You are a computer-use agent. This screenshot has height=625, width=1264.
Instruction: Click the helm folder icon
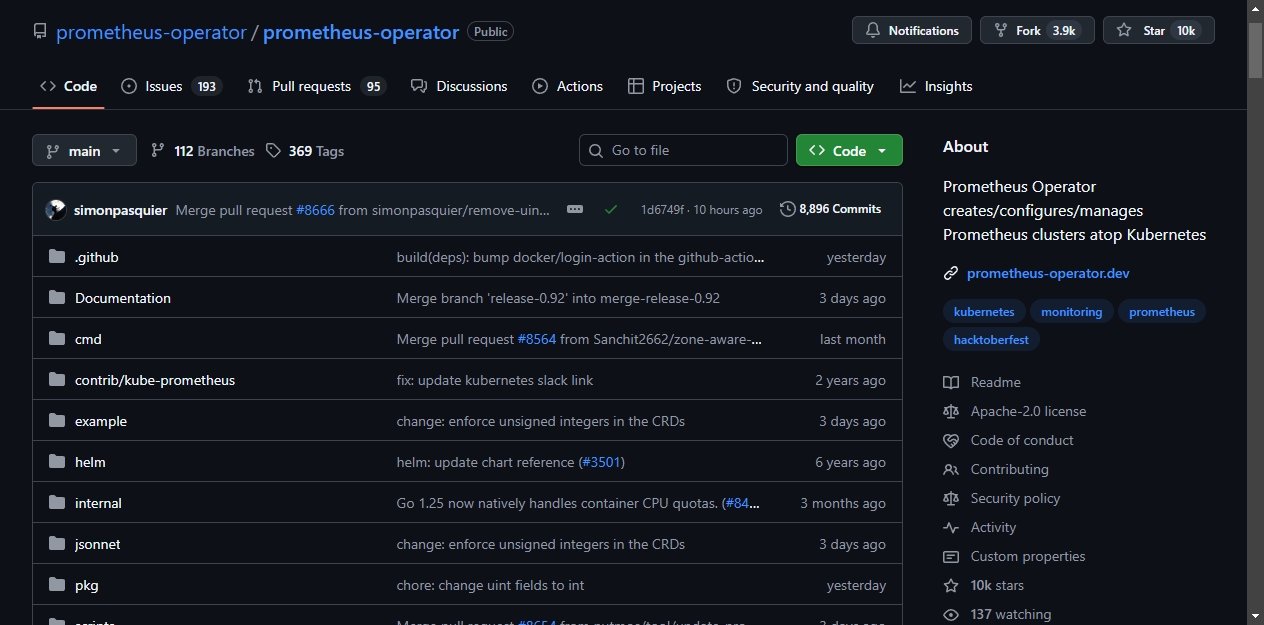[56, 462]
